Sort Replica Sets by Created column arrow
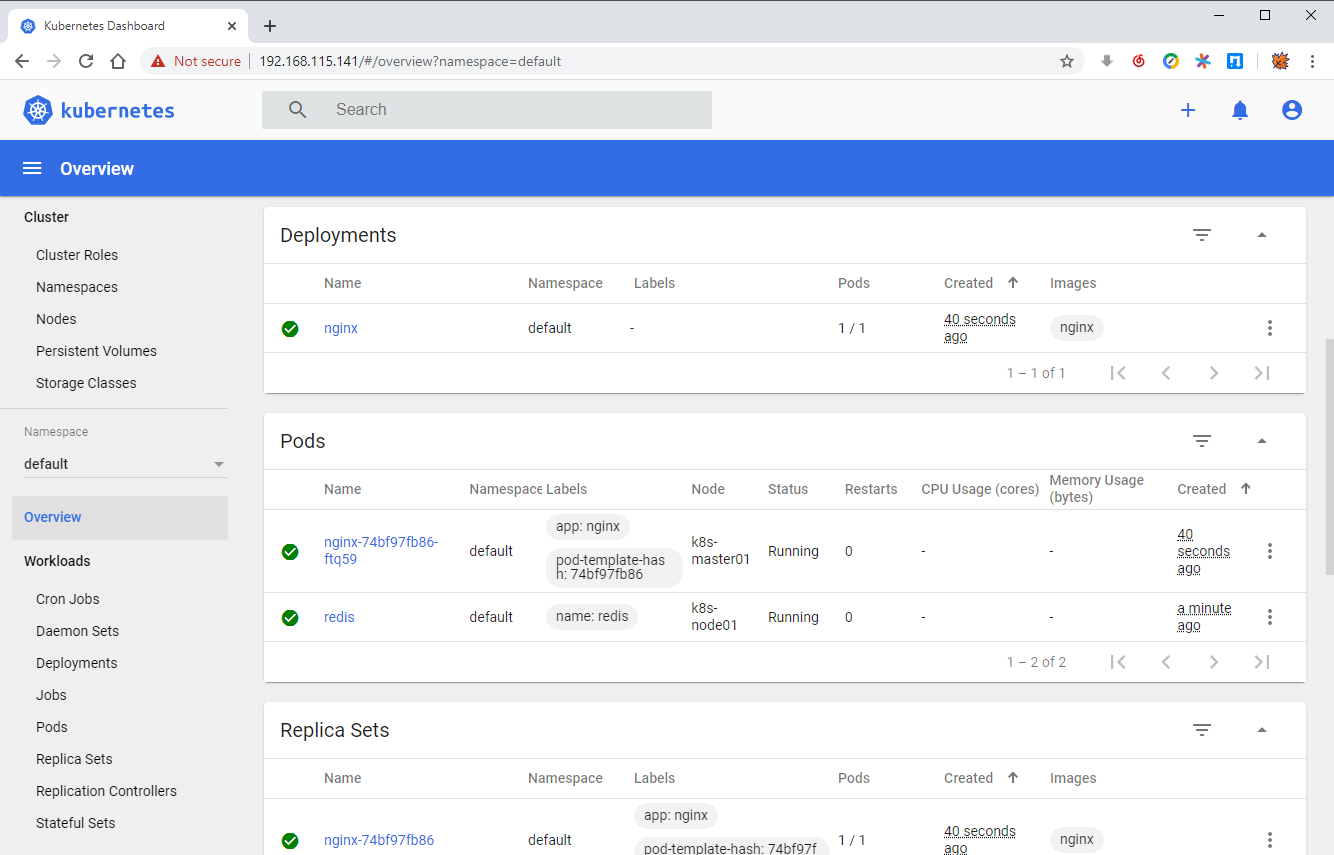This screenshot has height=855, width=1334. pos(1013,778)
